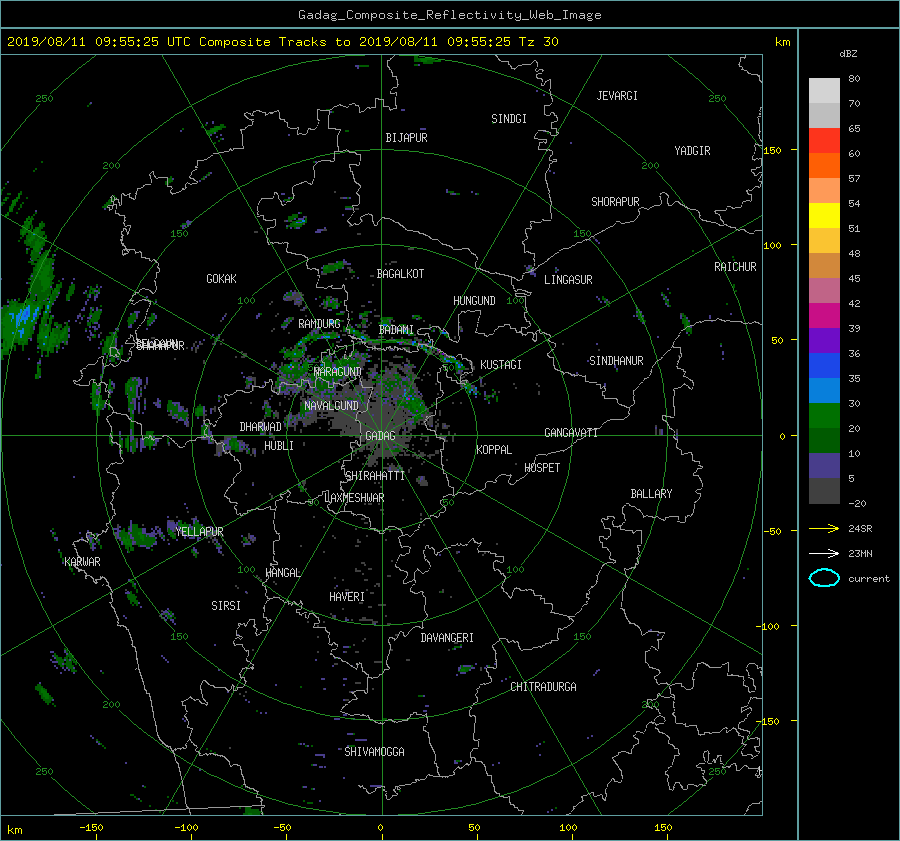900x841 pixels.
Task: Click the CHITRADURGA city label
Action: pyautogui.click(x=543, y=687)
